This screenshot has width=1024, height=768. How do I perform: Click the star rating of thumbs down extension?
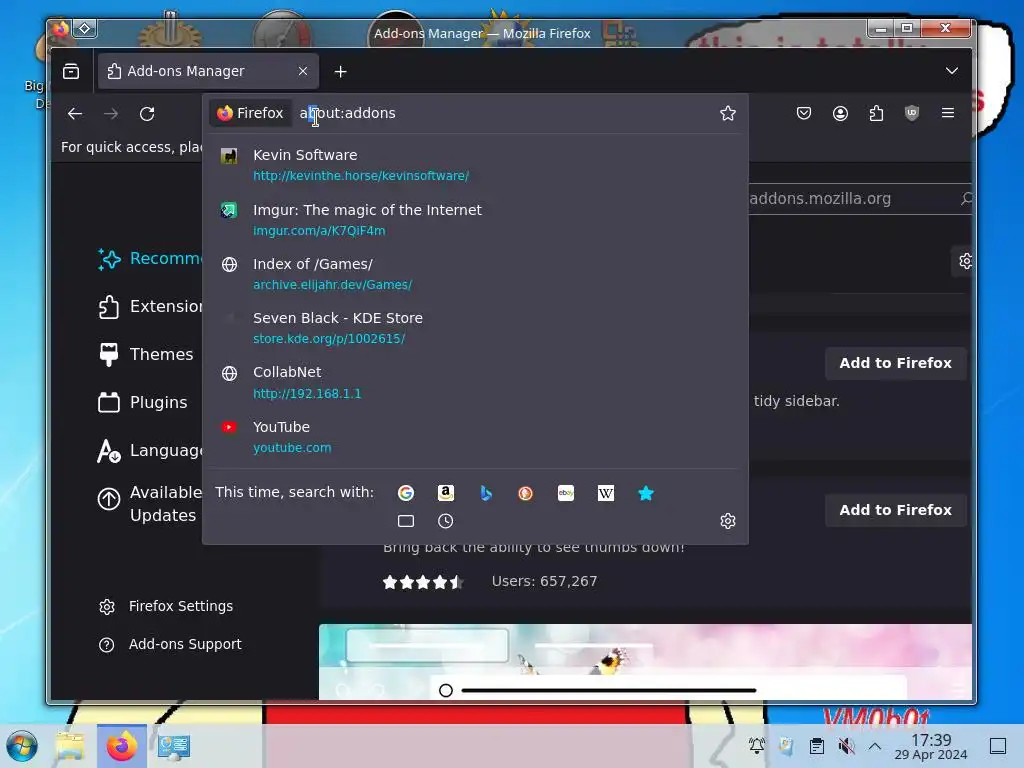(x=423, y=581)
